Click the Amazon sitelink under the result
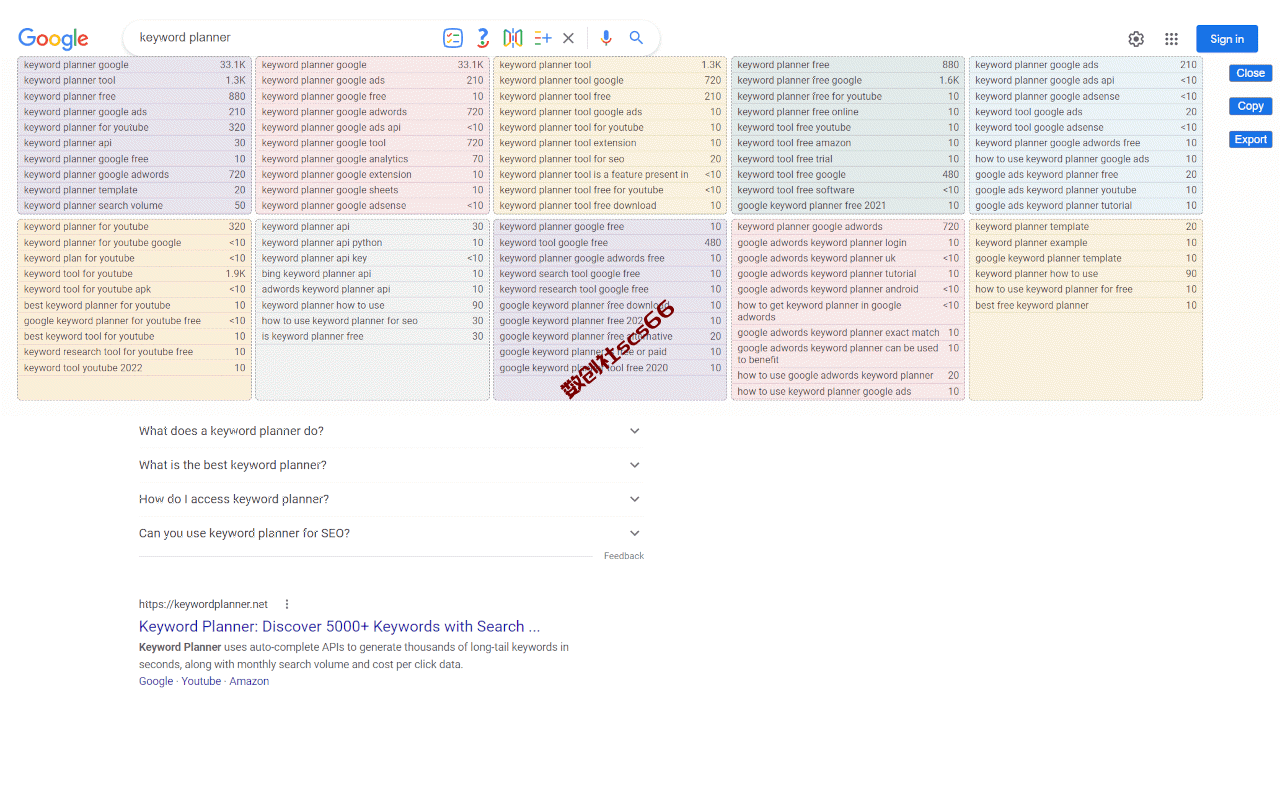 (249, 681)
